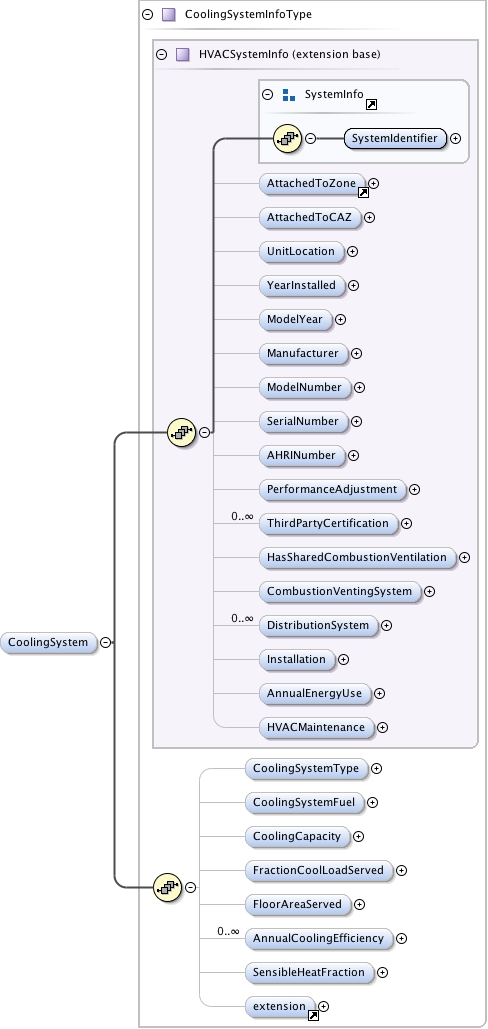
Task: Select the AnnualEnergyUse element
Action: 315,694
